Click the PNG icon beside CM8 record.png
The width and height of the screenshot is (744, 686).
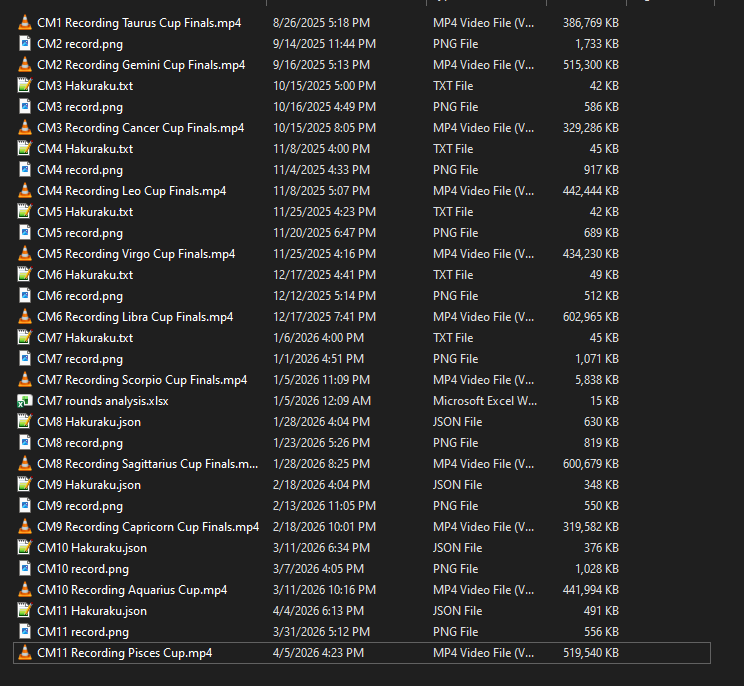[25, 443]
